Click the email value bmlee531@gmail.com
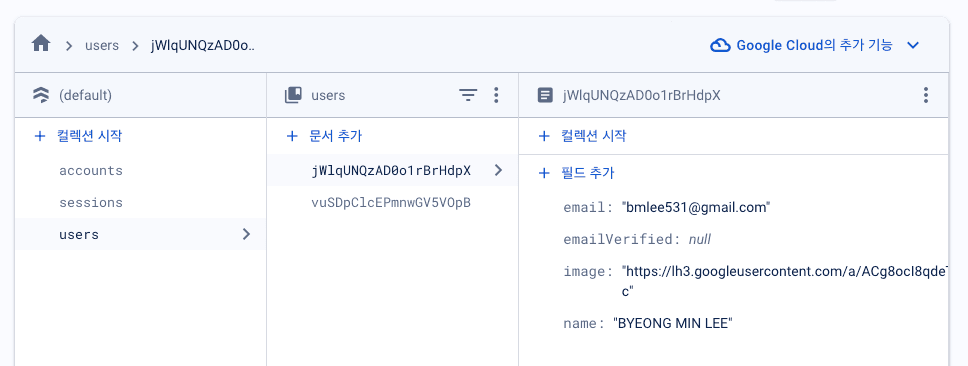 click(696, 207)
